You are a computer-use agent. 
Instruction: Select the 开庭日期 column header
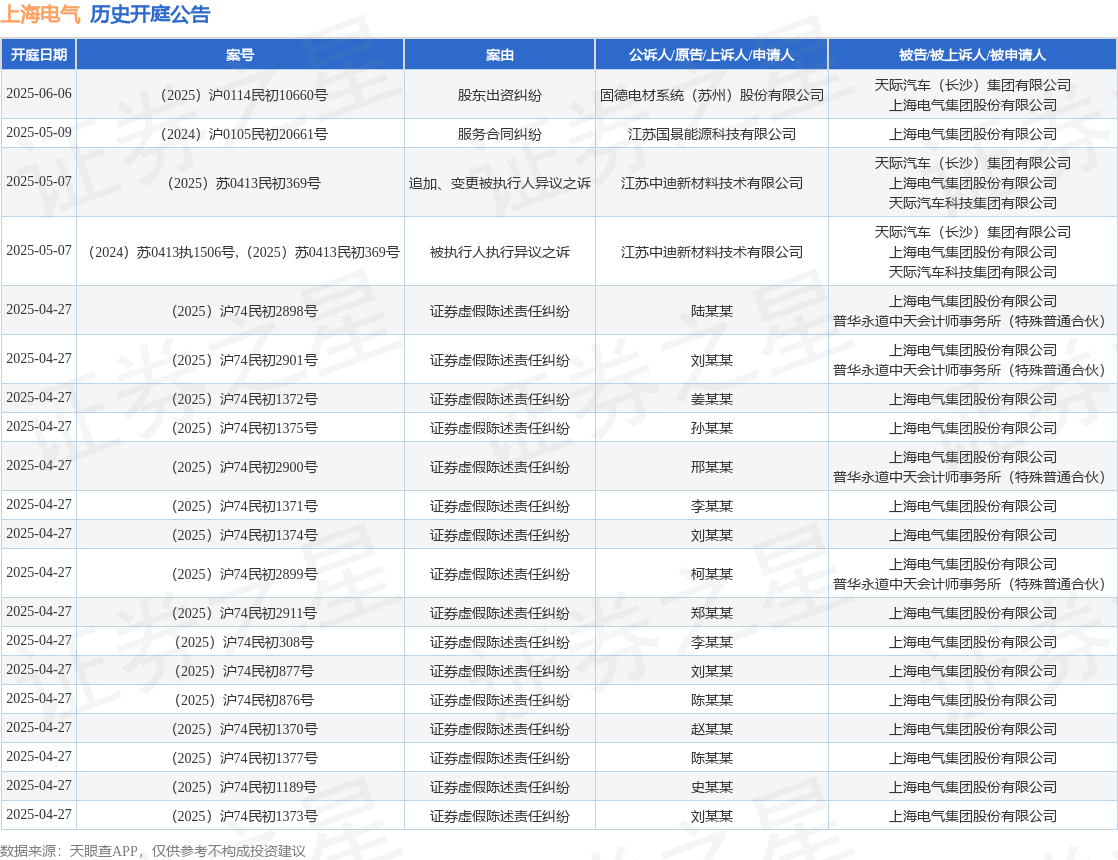point(39,55)
